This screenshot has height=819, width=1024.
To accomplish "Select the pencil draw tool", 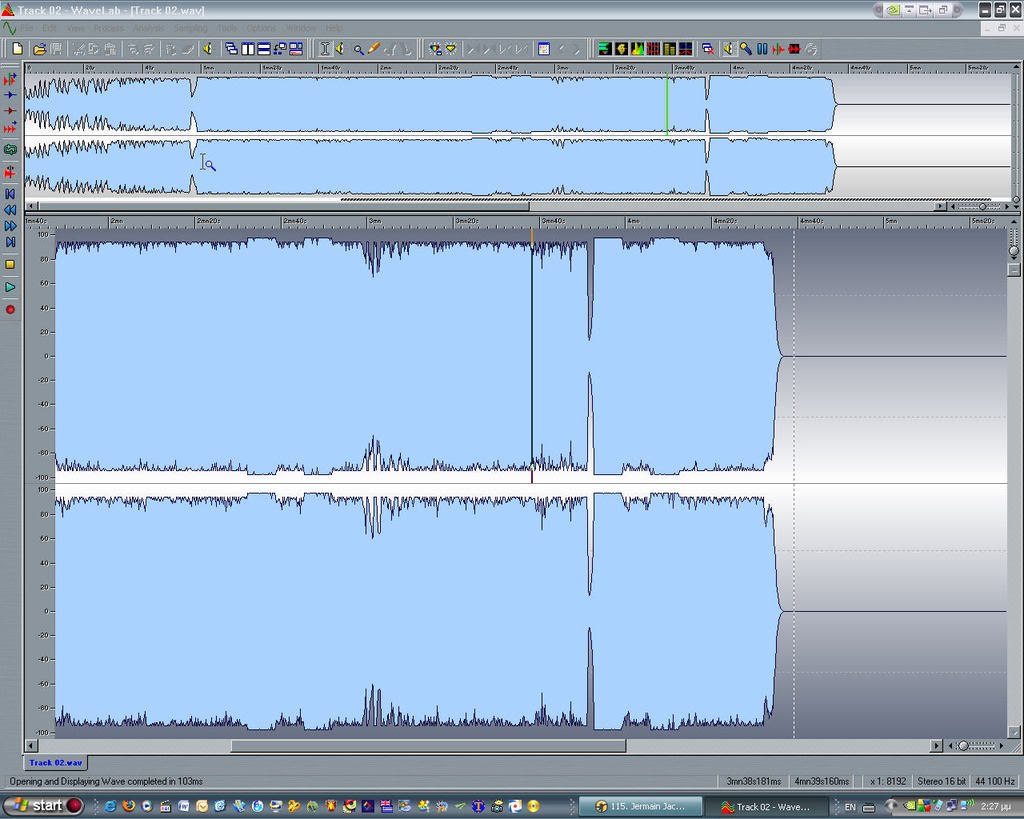I will click(374, 48).
